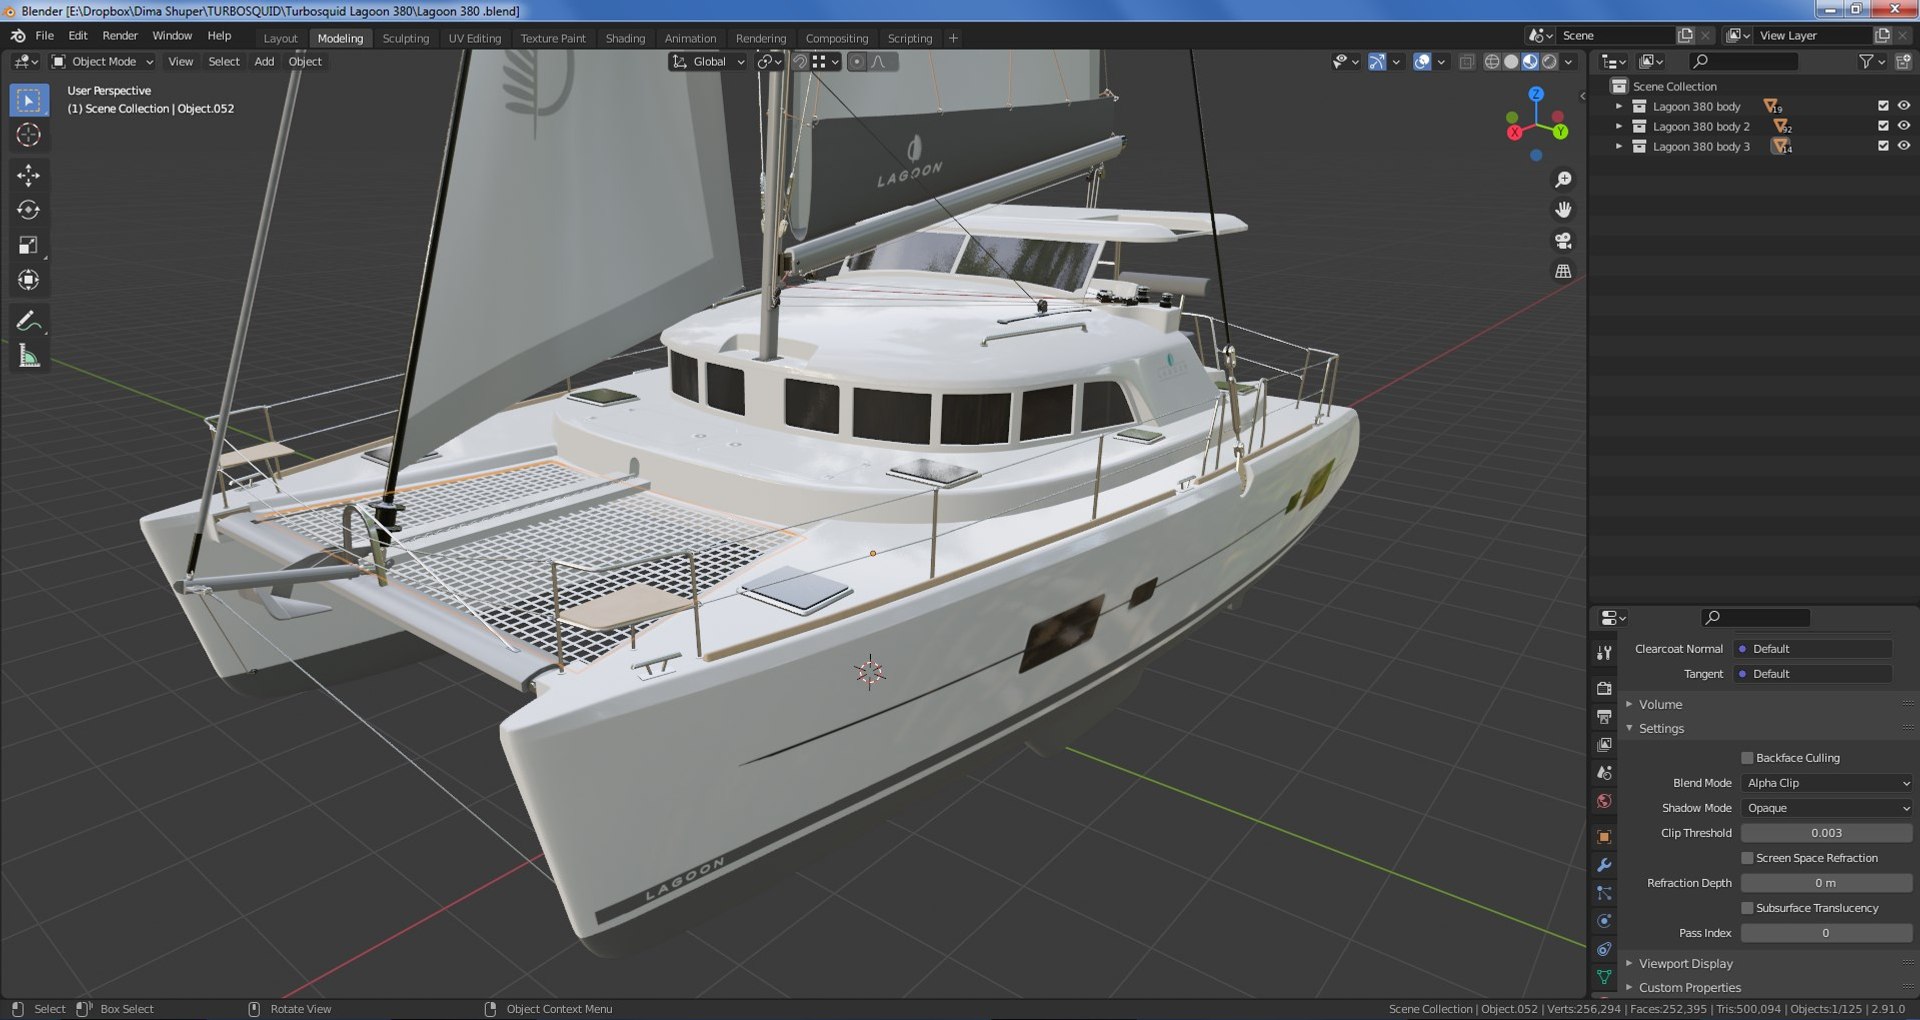The width and height of the screenshot is (1920, 1020).
Task: Activate the 3D Cursor tool
Action: [29, 135]
